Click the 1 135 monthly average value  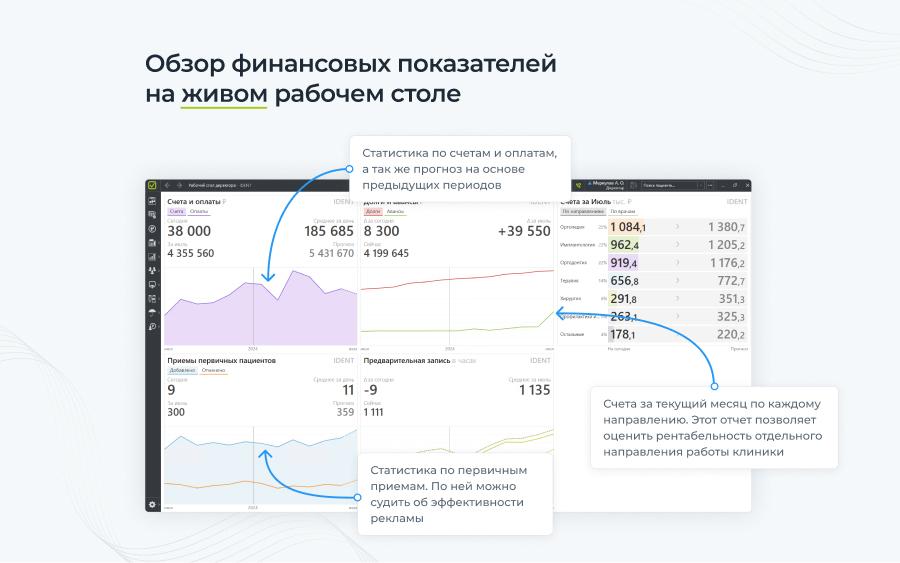pos(534,390)
